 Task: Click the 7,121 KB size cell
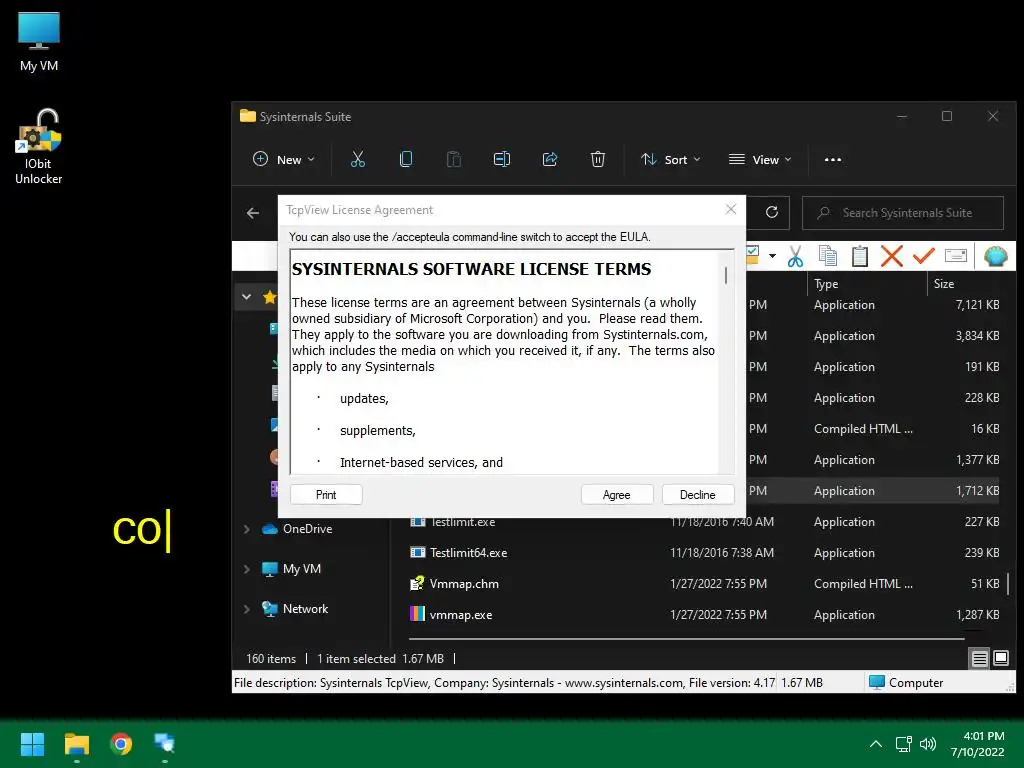pos(977,305)
